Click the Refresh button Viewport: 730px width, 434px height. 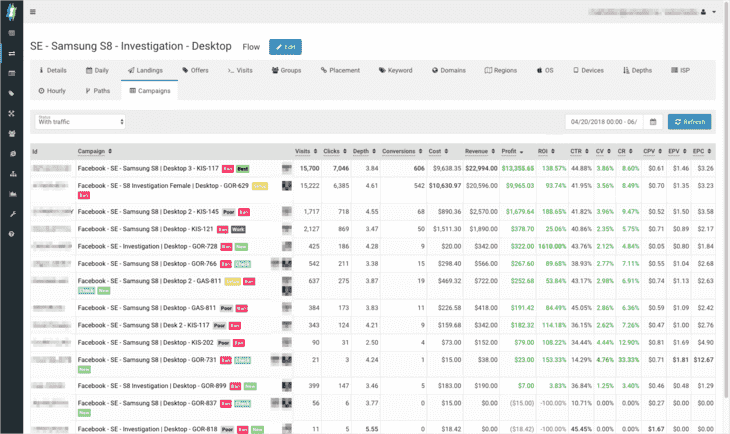[689, 122]
